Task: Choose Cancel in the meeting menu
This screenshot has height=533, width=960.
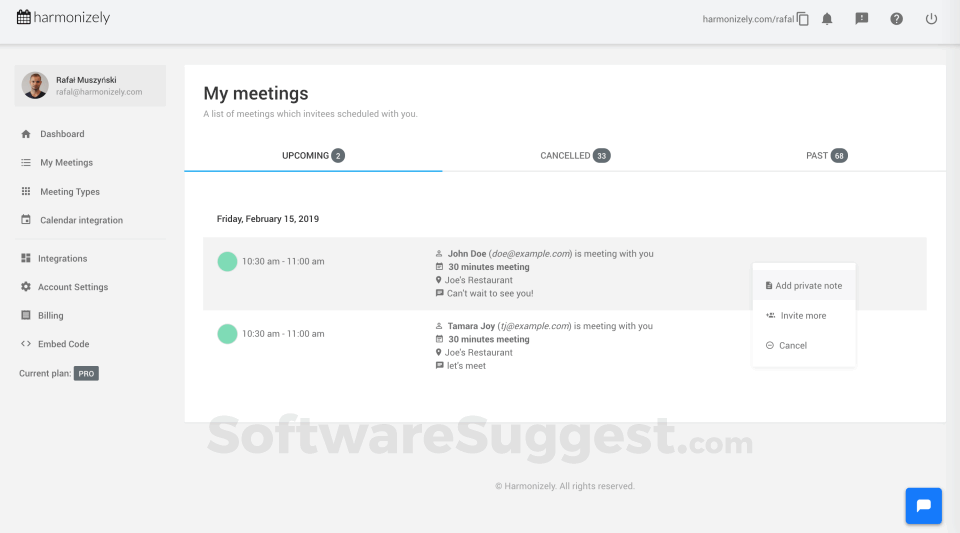Action: coord(792,346)
